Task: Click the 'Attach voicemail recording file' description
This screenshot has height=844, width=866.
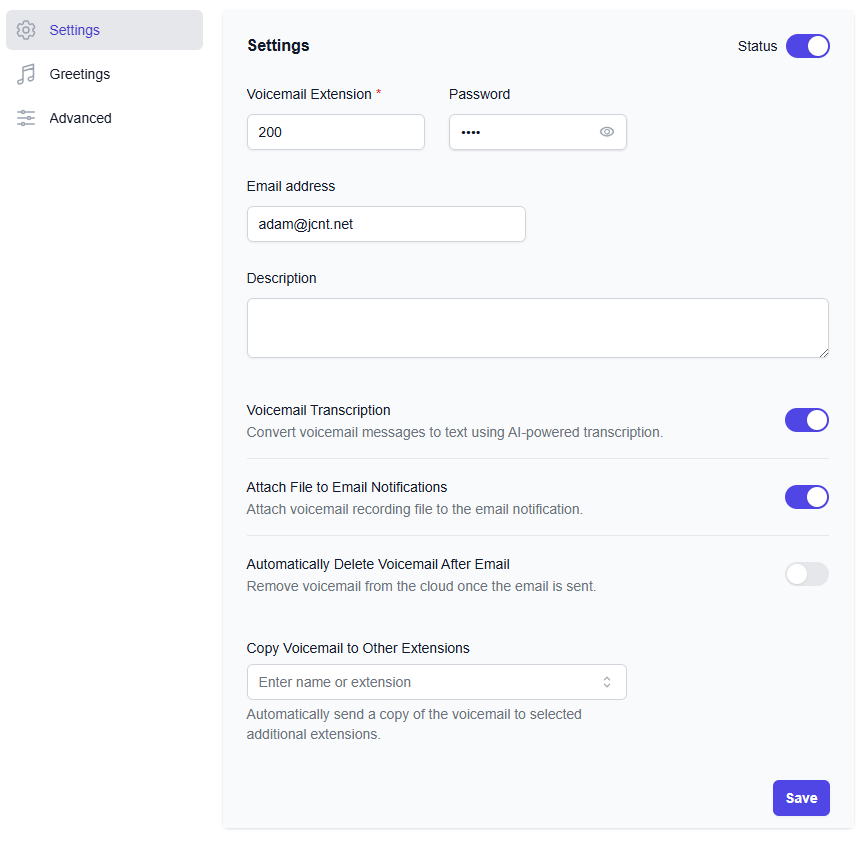Action: (x=415, y=509)
